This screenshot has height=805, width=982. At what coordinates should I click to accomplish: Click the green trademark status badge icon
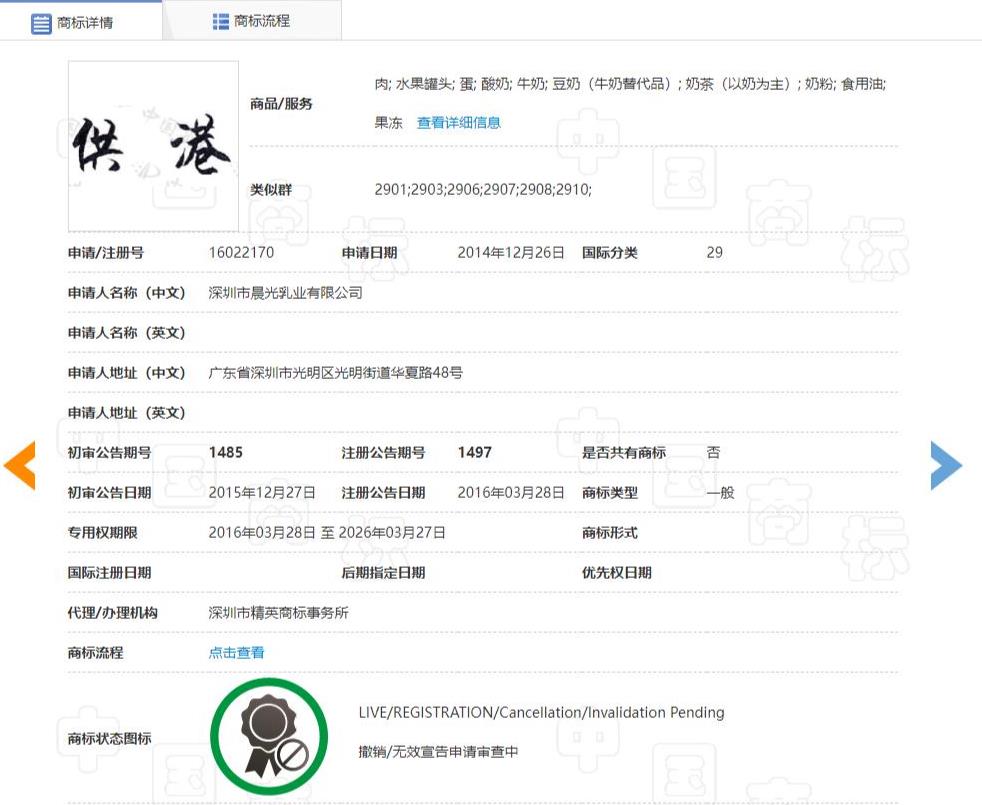click(269, 738)
